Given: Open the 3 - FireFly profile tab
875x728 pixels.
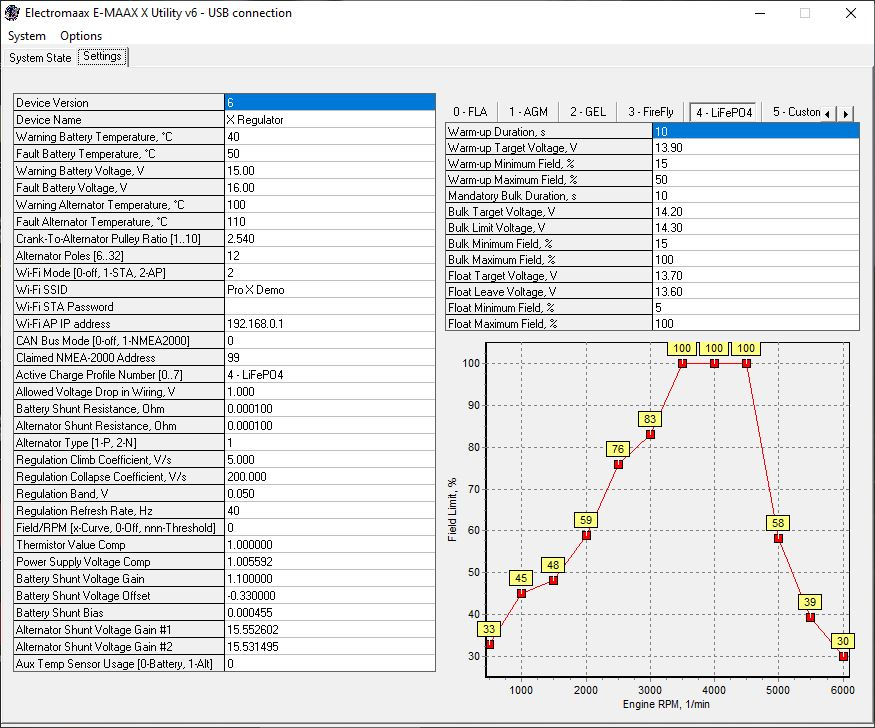Looking at the screenshot, I should coord(650,112).
